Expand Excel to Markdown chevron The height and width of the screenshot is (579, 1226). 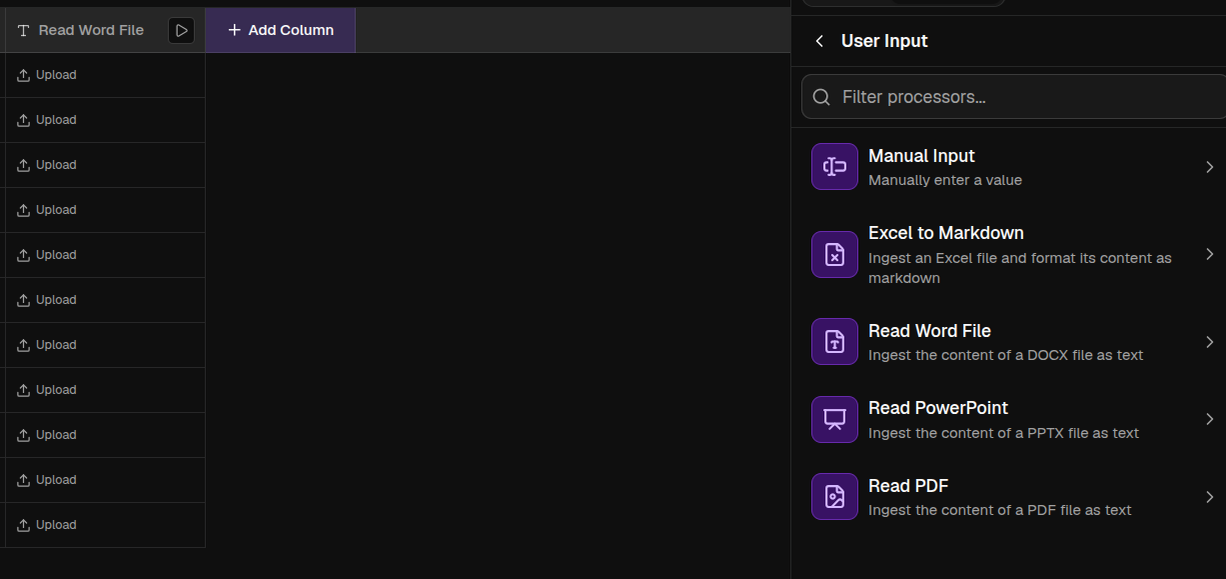pos(1209,254)
